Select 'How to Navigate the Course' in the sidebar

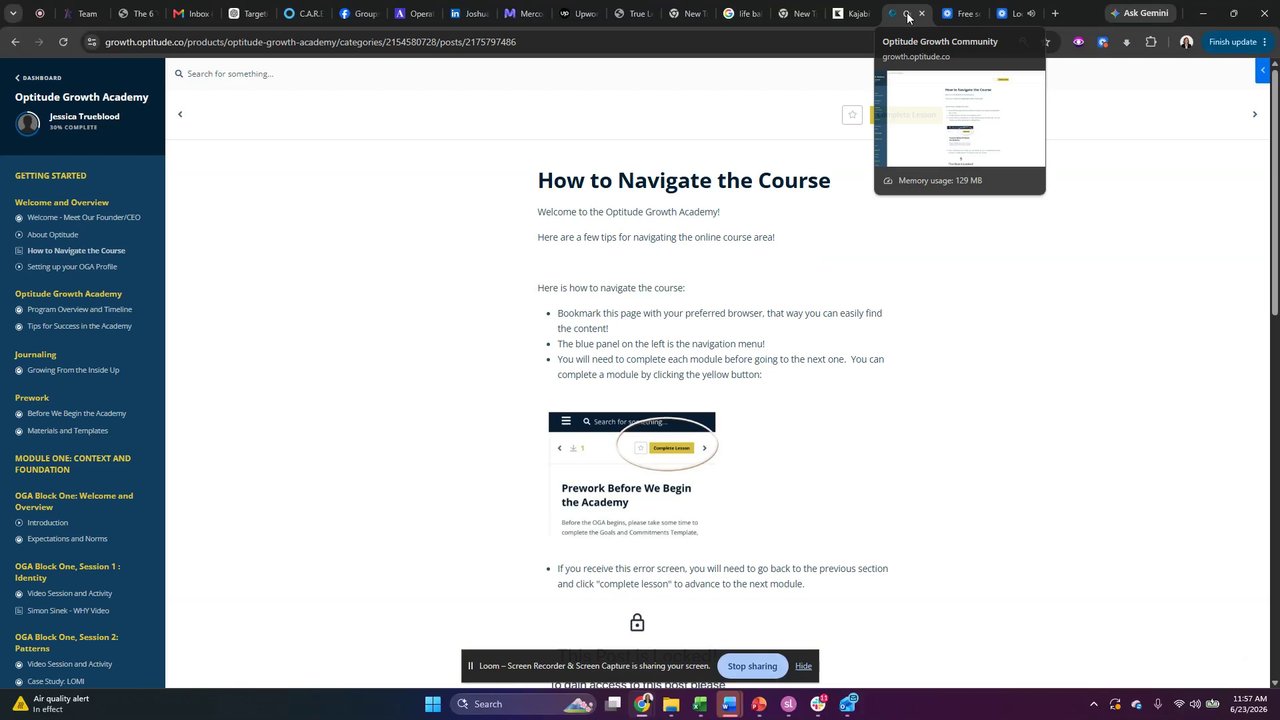pyautogui.click(x=76, y=251)
